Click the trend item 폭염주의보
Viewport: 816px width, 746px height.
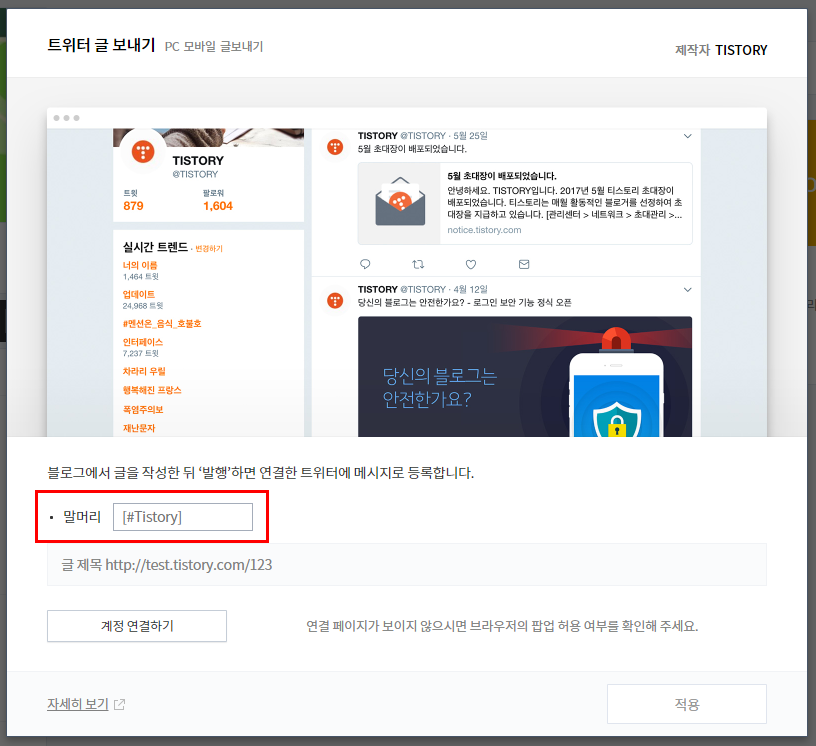143,409
